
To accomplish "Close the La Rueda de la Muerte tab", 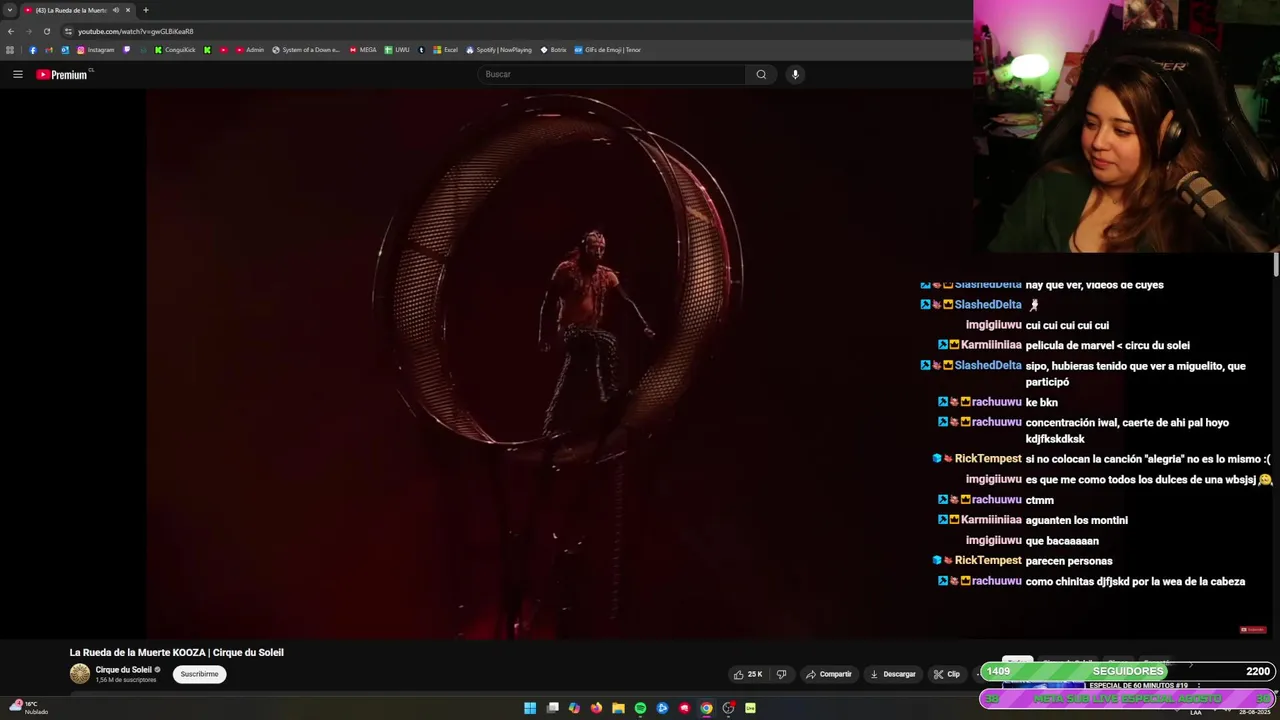I will click(128, 10).
